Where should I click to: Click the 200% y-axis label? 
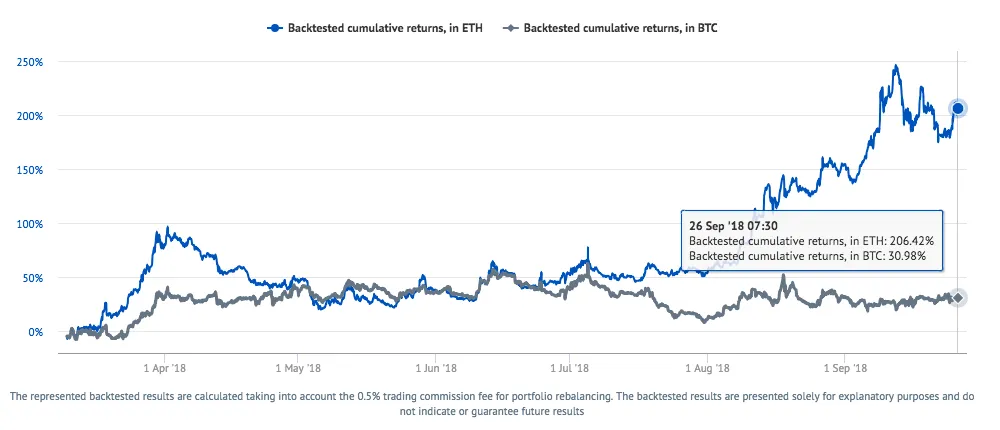(x=31, y=116)
